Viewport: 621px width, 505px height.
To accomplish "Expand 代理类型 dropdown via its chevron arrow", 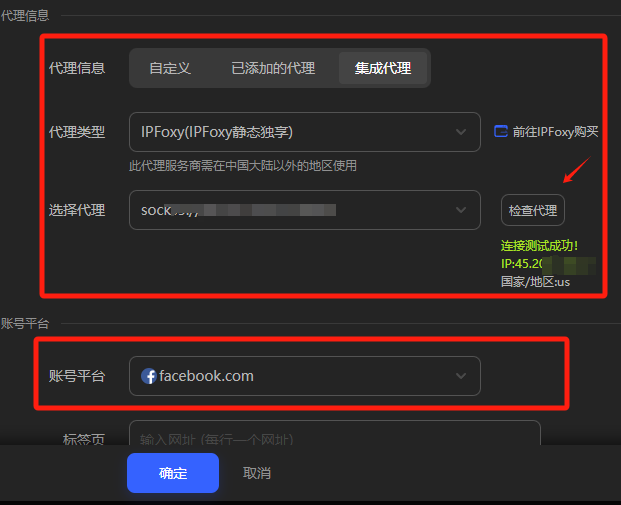I will click(x=461, y=132).
